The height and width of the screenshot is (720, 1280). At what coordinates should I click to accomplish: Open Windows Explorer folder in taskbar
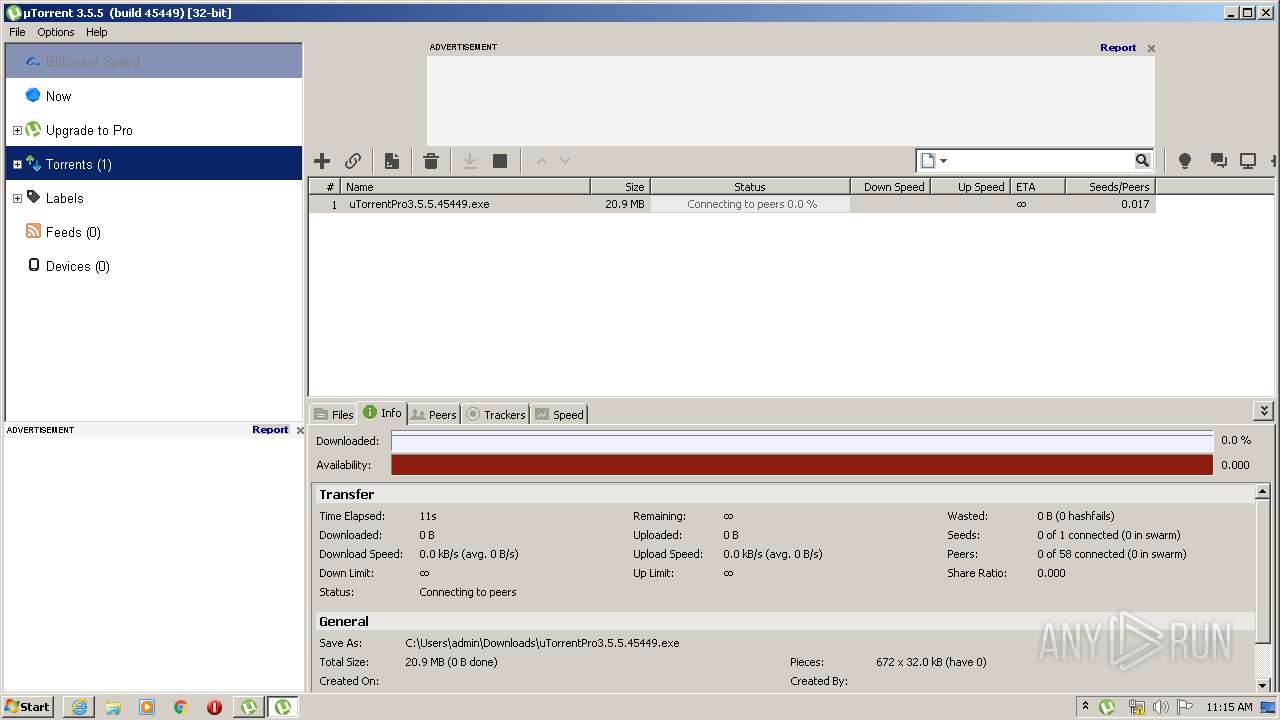point(113,707)
